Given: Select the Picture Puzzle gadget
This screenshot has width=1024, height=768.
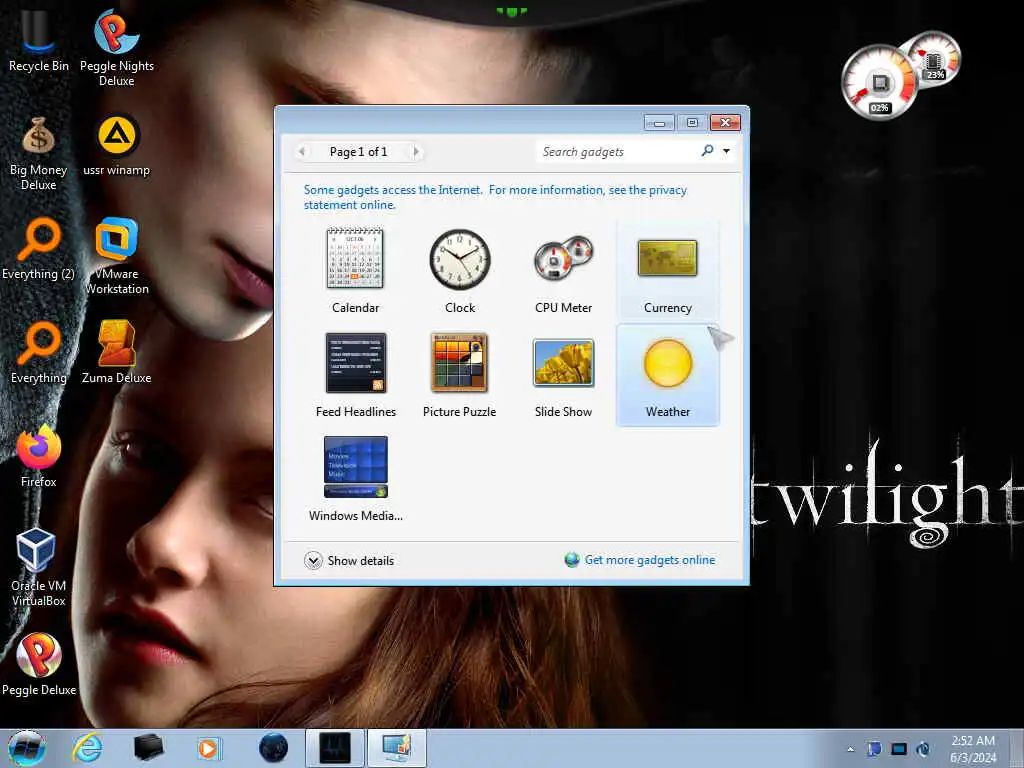Looking at the screenshot, I should pyautogui.click(x=460, y=375).
